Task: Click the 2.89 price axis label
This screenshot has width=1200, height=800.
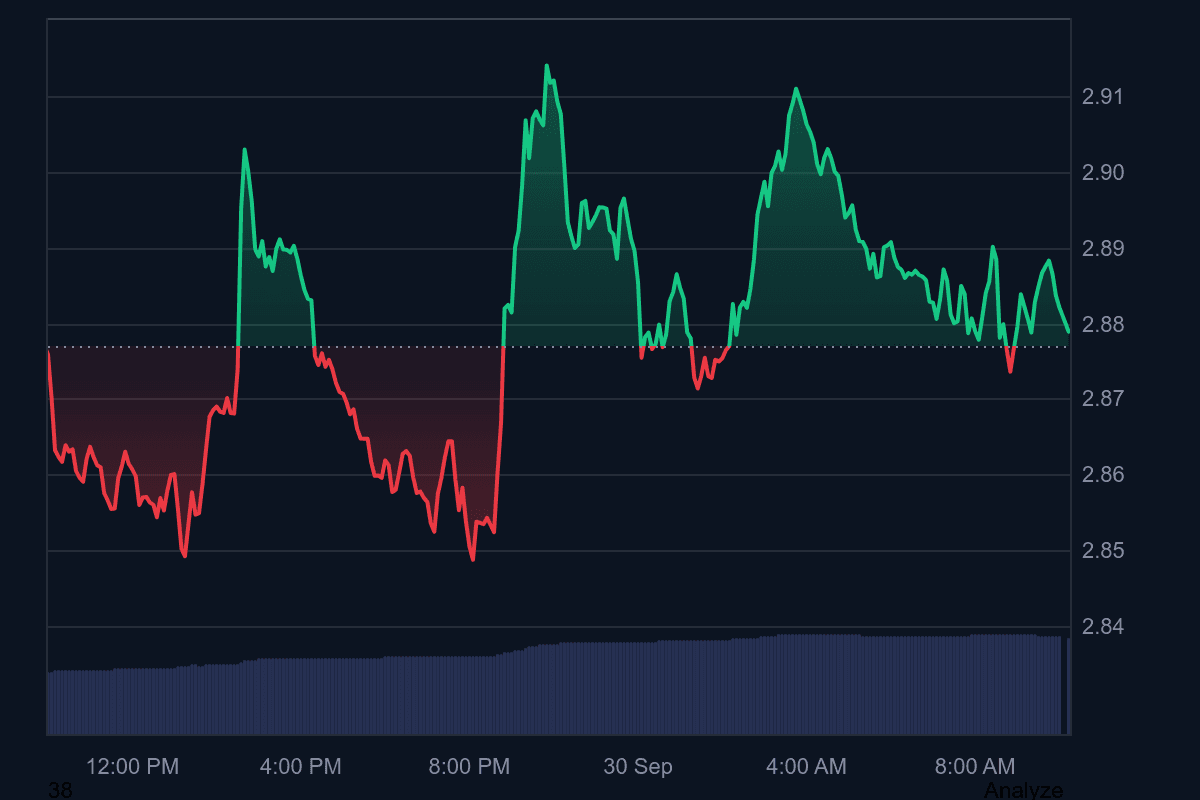Action: click(x=1103, y=249)
